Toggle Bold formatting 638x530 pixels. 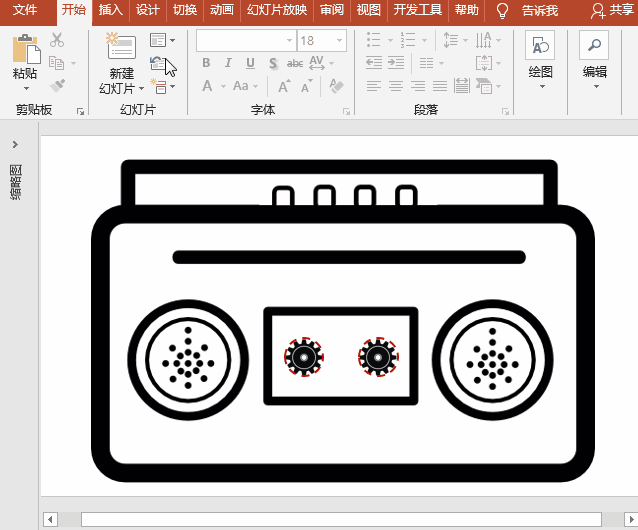[206, 63]
